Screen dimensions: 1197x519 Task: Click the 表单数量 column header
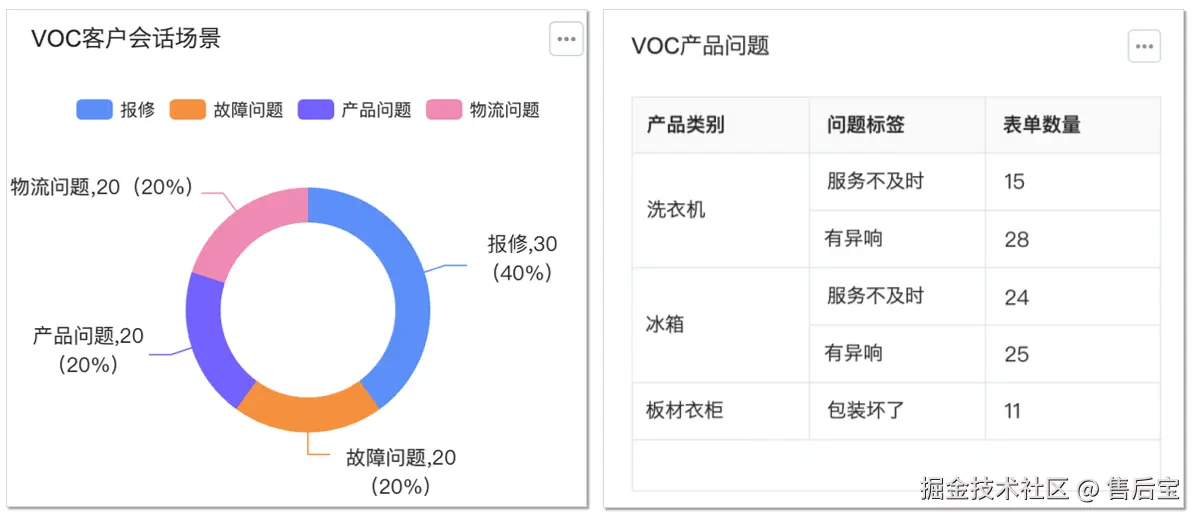coord(1041,125)
